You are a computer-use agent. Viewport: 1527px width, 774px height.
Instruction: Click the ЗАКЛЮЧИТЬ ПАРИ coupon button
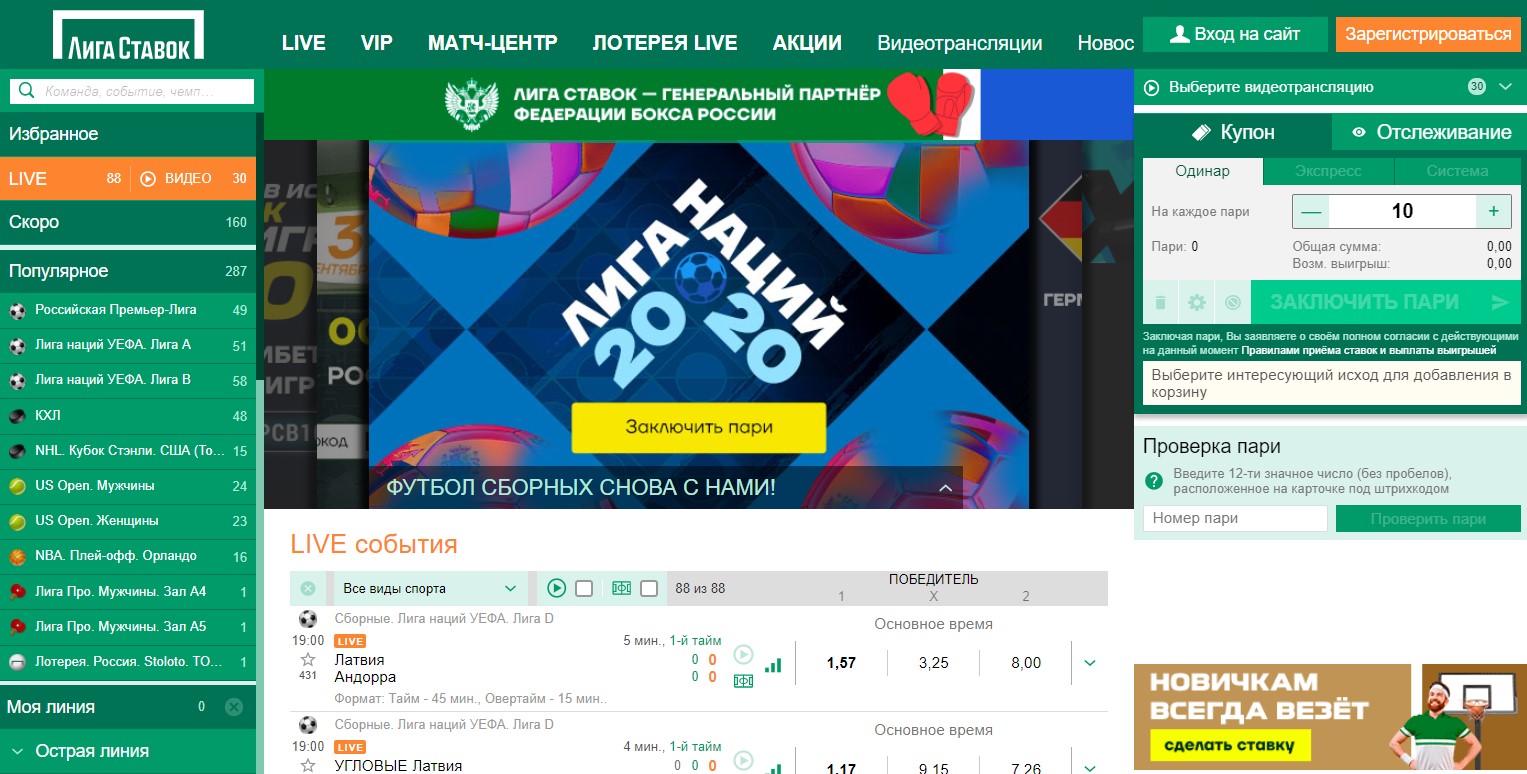pyautogui.click(x=1385, y=302)
